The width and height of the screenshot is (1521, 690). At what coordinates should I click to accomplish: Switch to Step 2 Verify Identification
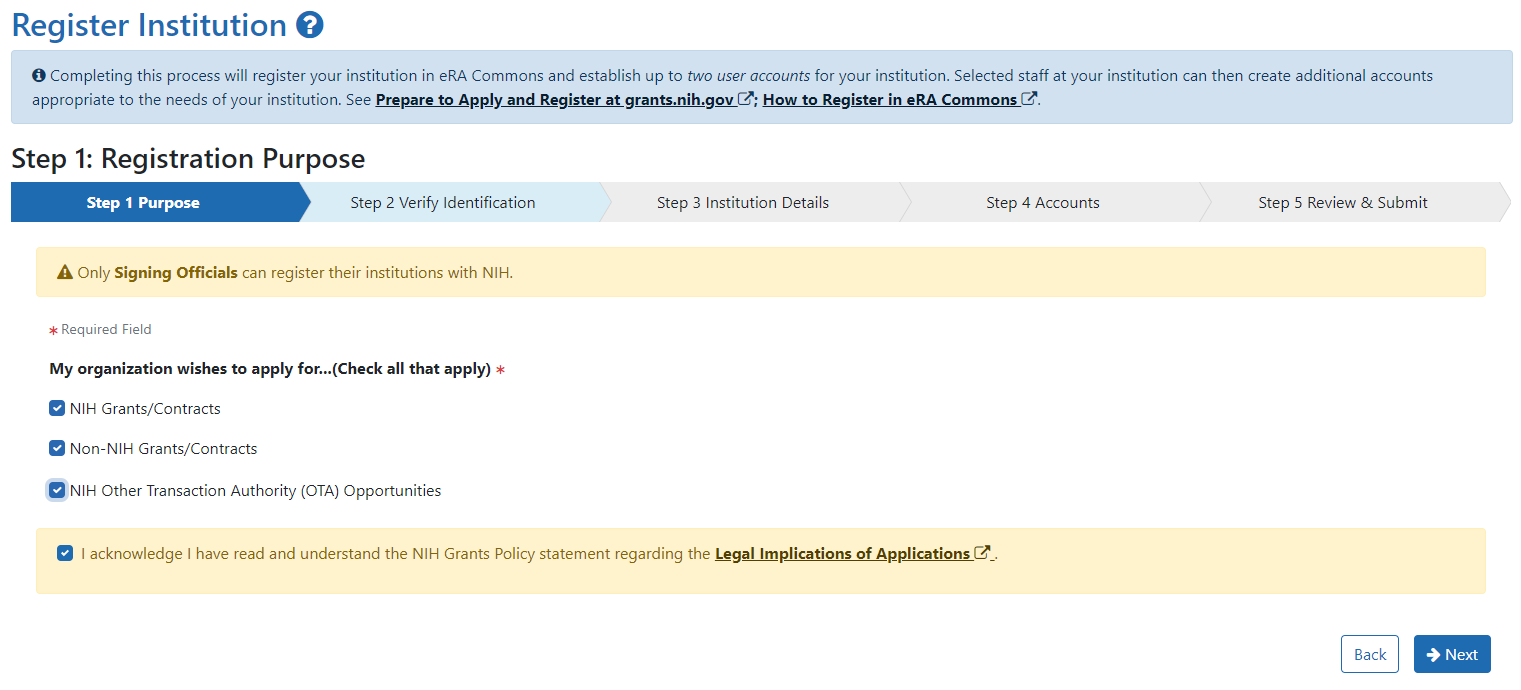tap(442, 202)
